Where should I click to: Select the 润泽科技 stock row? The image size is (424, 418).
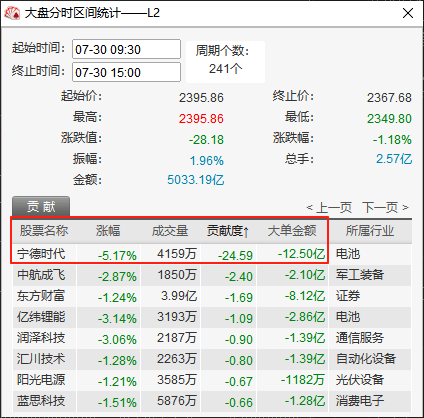coord(212,338)
